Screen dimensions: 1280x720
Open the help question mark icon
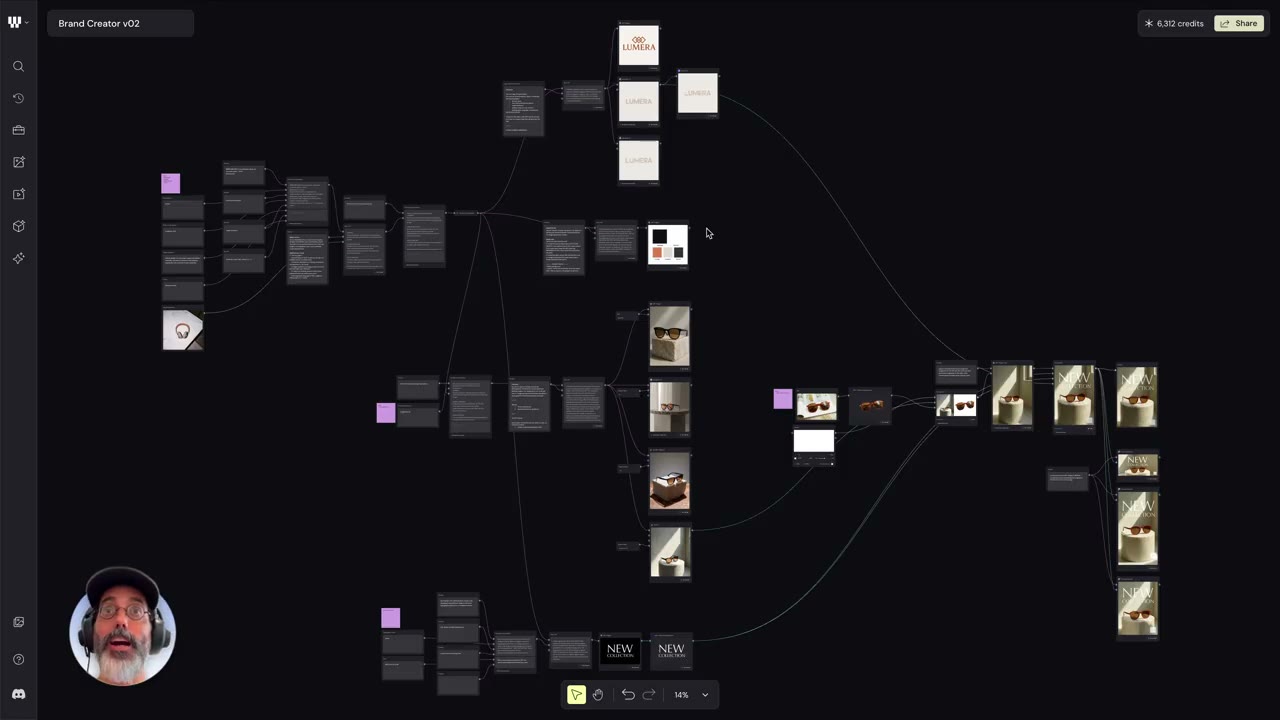pos(18,659)
